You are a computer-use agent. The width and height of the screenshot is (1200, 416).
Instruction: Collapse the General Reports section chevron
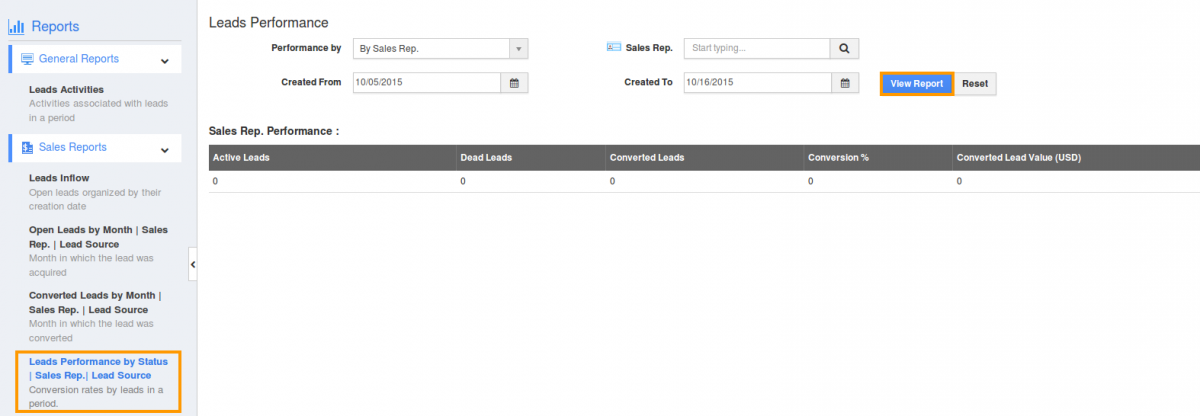pos(165,60)
